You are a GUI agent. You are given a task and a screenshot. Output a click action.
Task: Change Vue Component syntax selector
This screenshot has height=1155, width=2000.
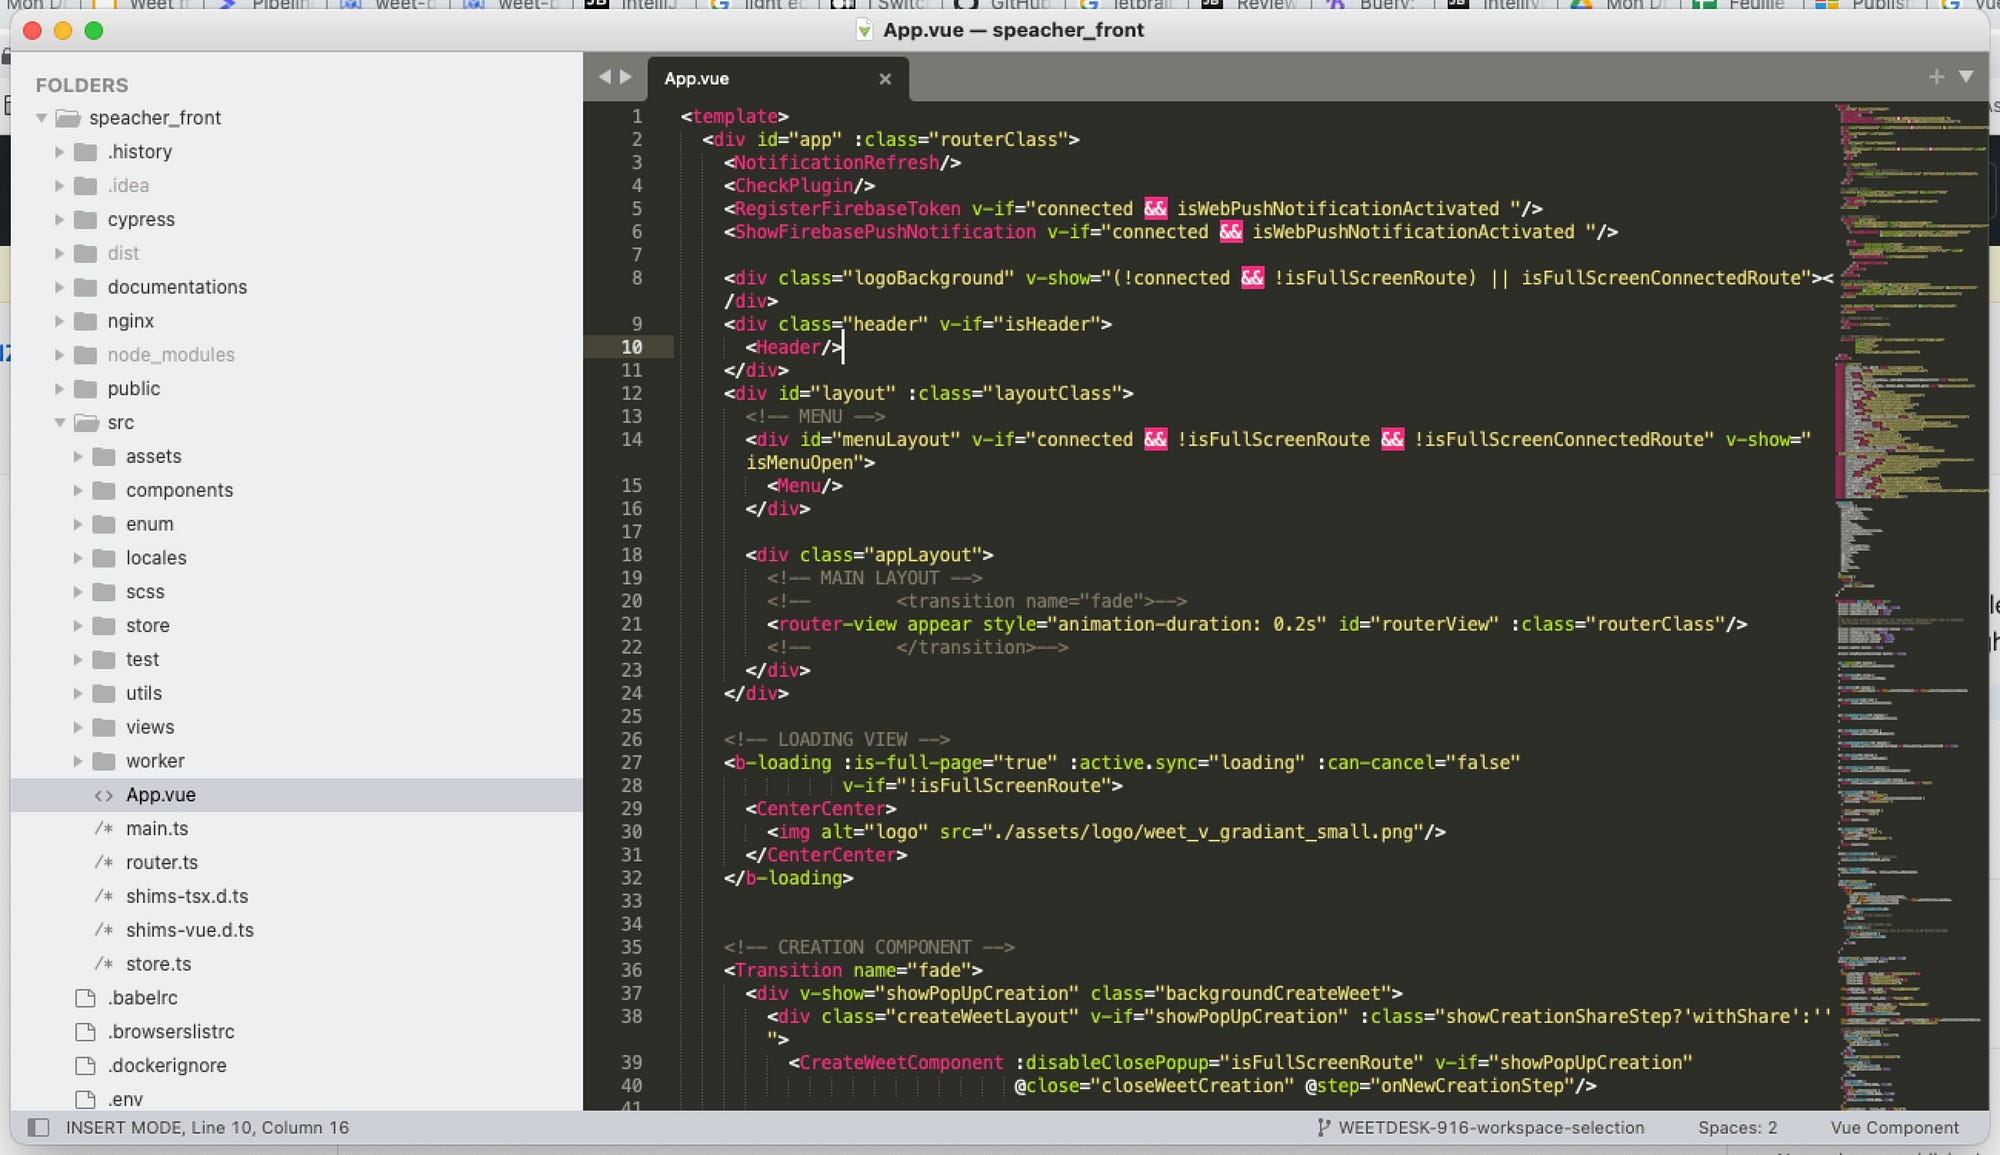click(x=1894, y=1127)
